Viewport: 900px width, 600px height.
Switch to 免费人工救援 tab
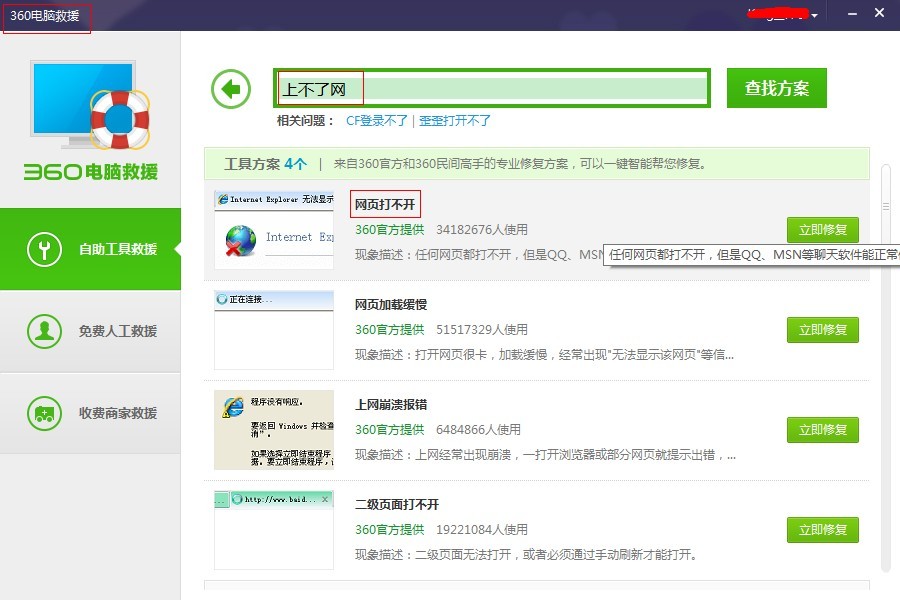(90, 331)
